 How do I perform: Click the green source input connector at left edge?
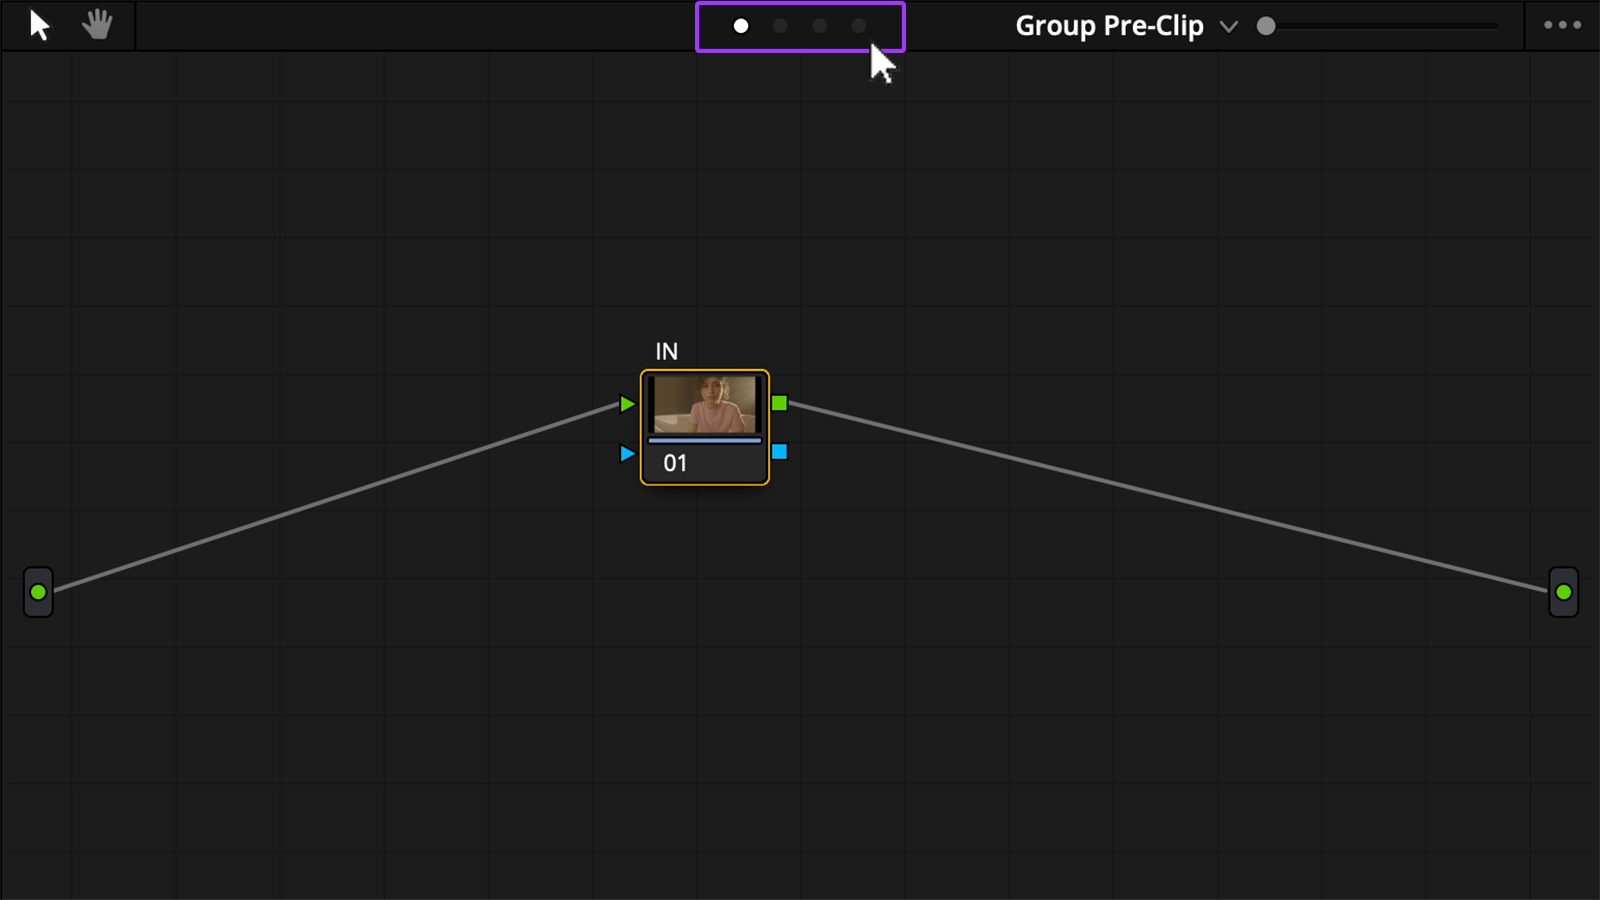click(38, 592)
